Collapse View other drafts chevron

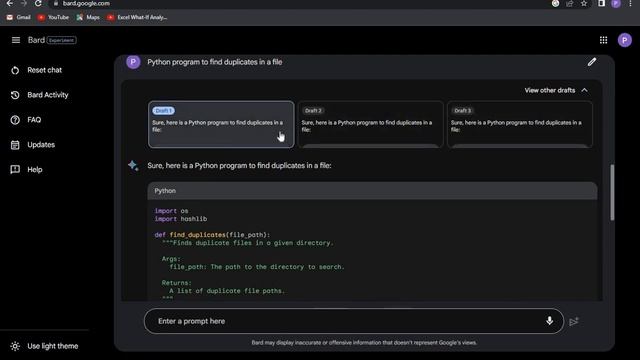pyautogui.click(x=584, y=90)
